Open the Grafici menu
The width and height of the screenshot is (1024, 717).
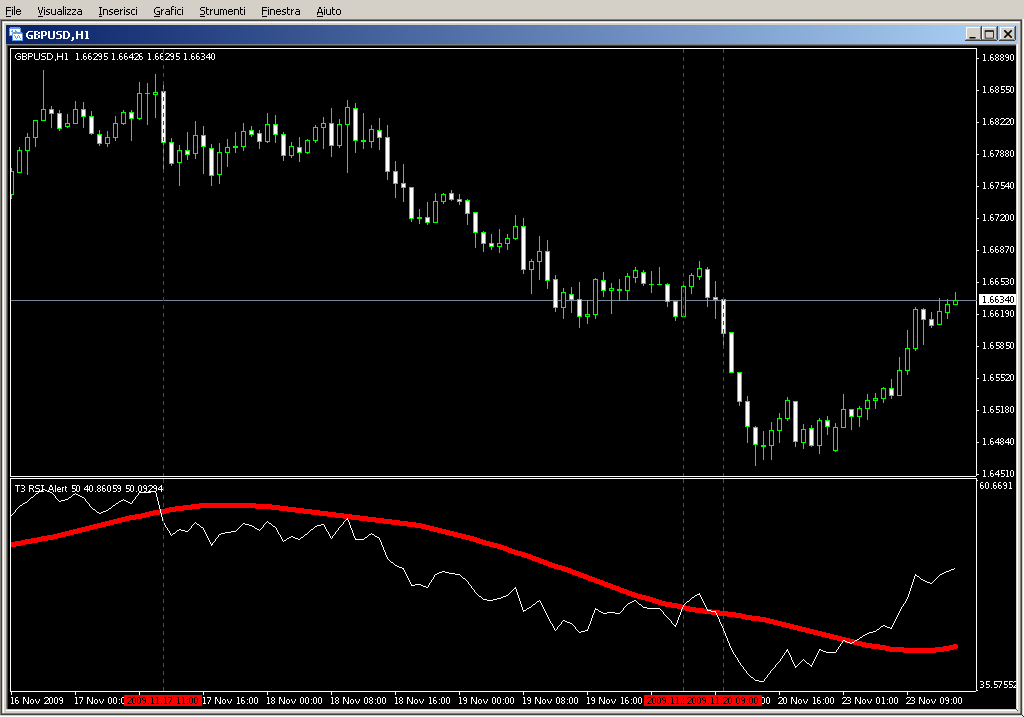168,11
